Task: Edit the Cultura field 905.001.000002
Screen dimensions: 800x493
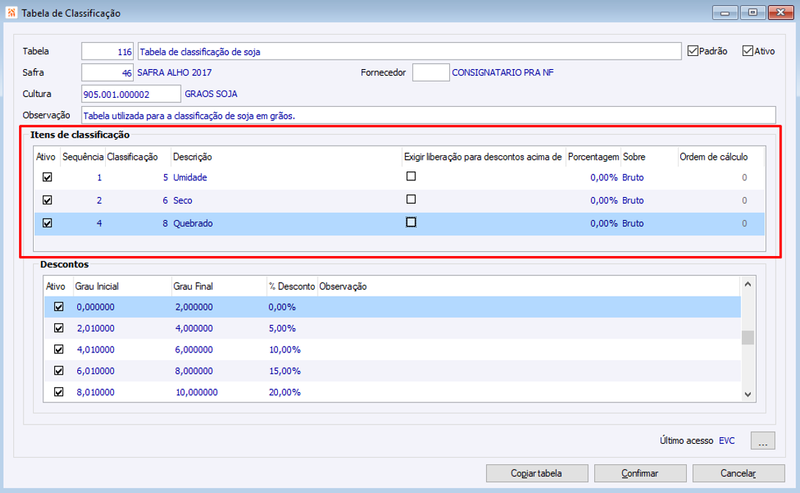Action: click(131, 94)
